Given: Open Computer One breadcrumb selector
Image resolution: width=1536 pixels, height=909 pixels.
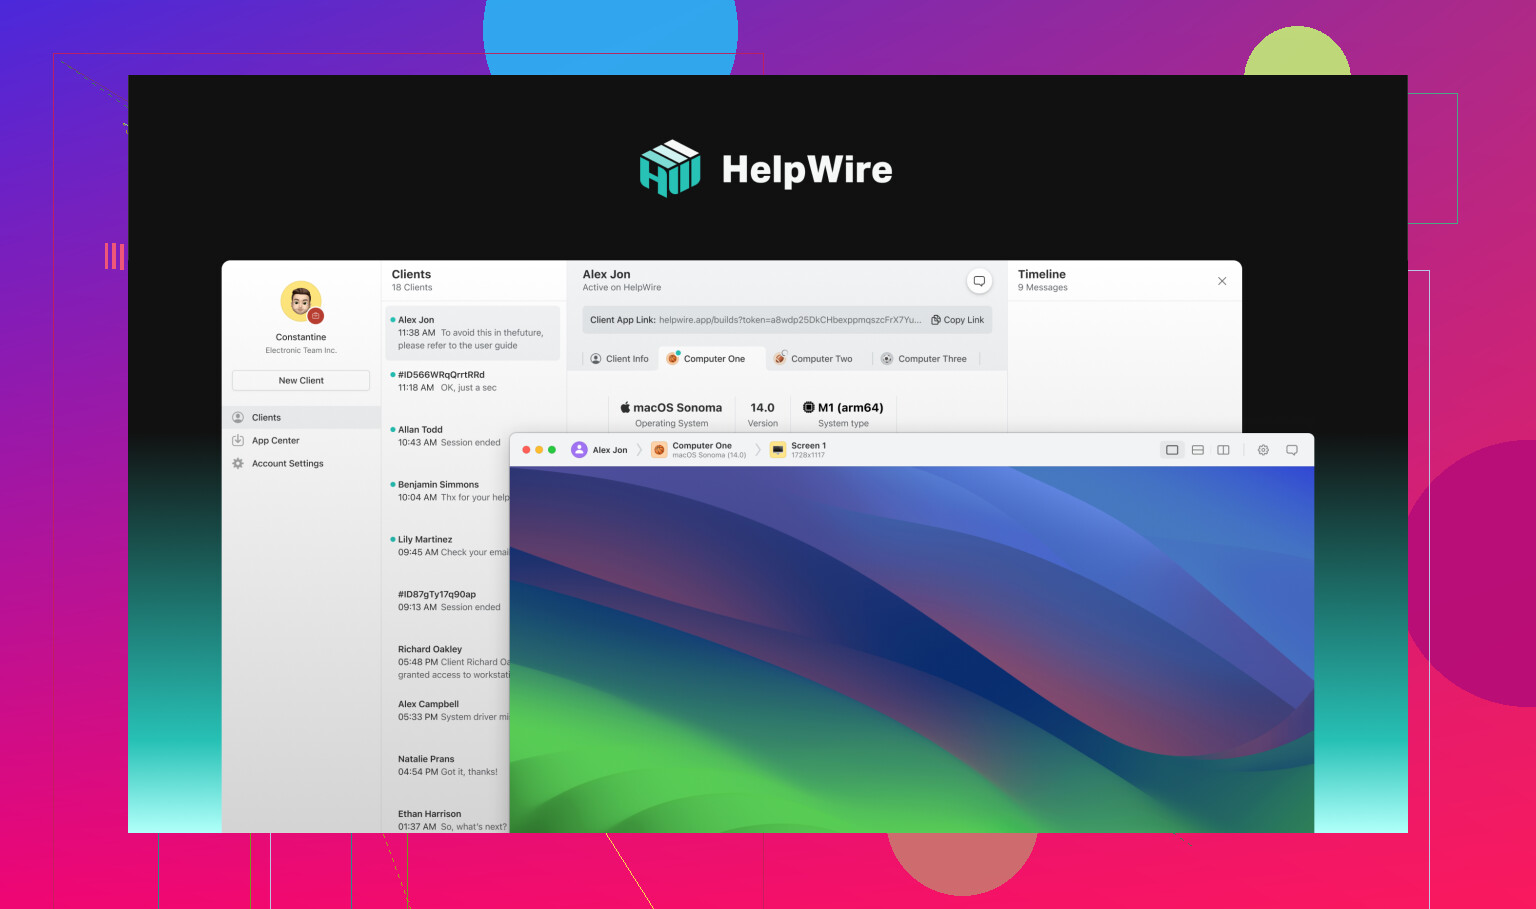Looking at the screenshot, I should (x=700, y=450).
